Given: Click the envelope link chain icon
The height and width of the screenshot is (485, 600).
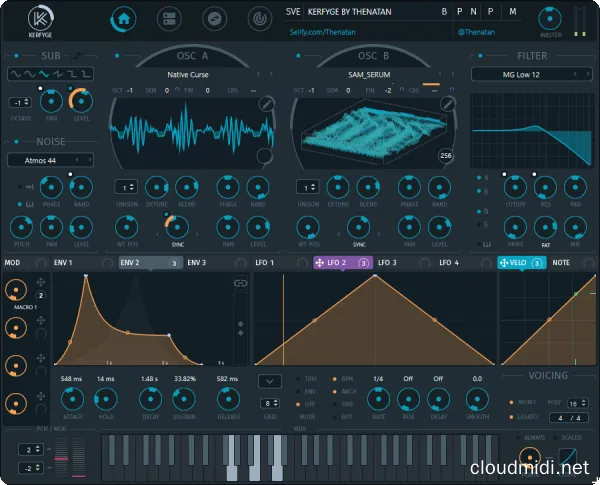Looking at the screenshot, I should (x=240, y=284).
